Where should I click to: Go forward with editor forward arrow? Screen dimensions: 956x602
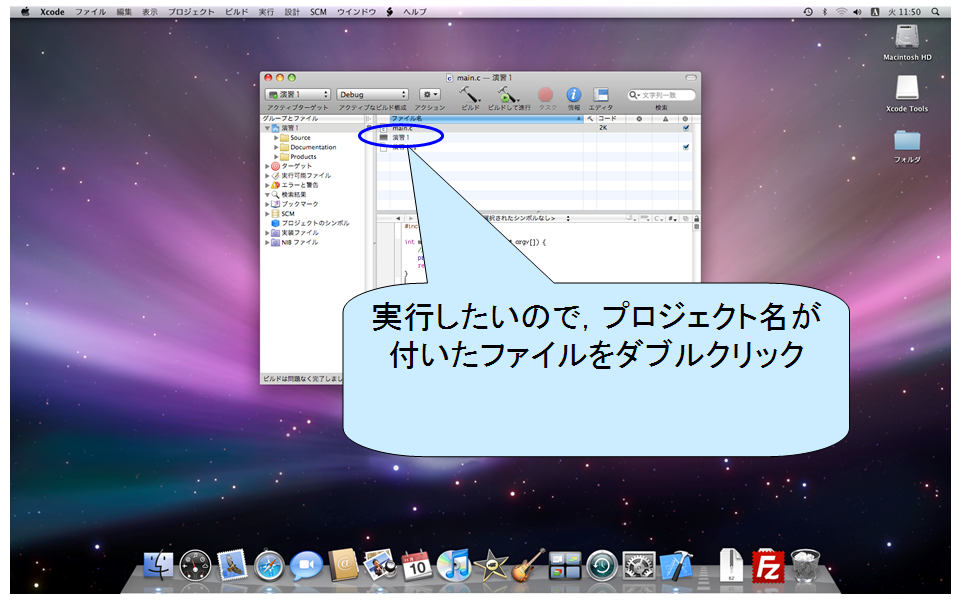coord(411,218)
